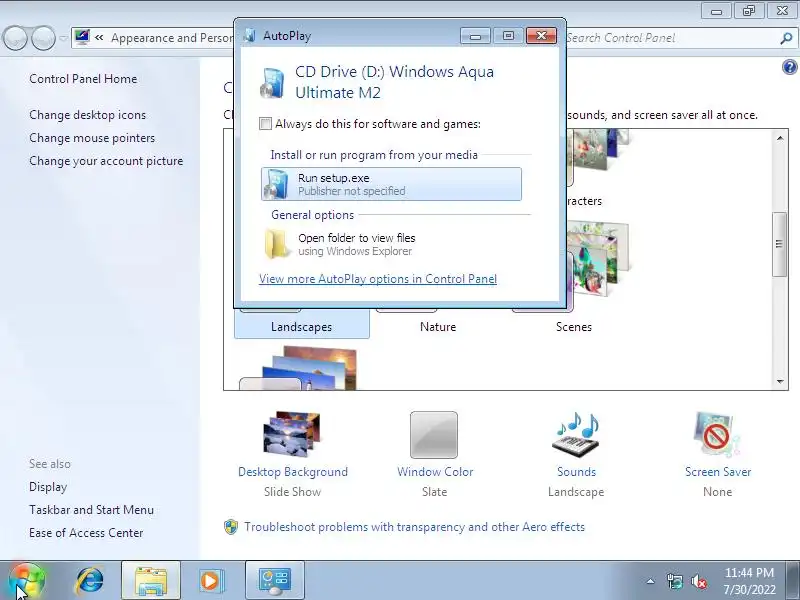Image resolution: width=800 pixels, height=600 pixels.
Task: Click the themes list scrollbar thumb
Action: 779,244
